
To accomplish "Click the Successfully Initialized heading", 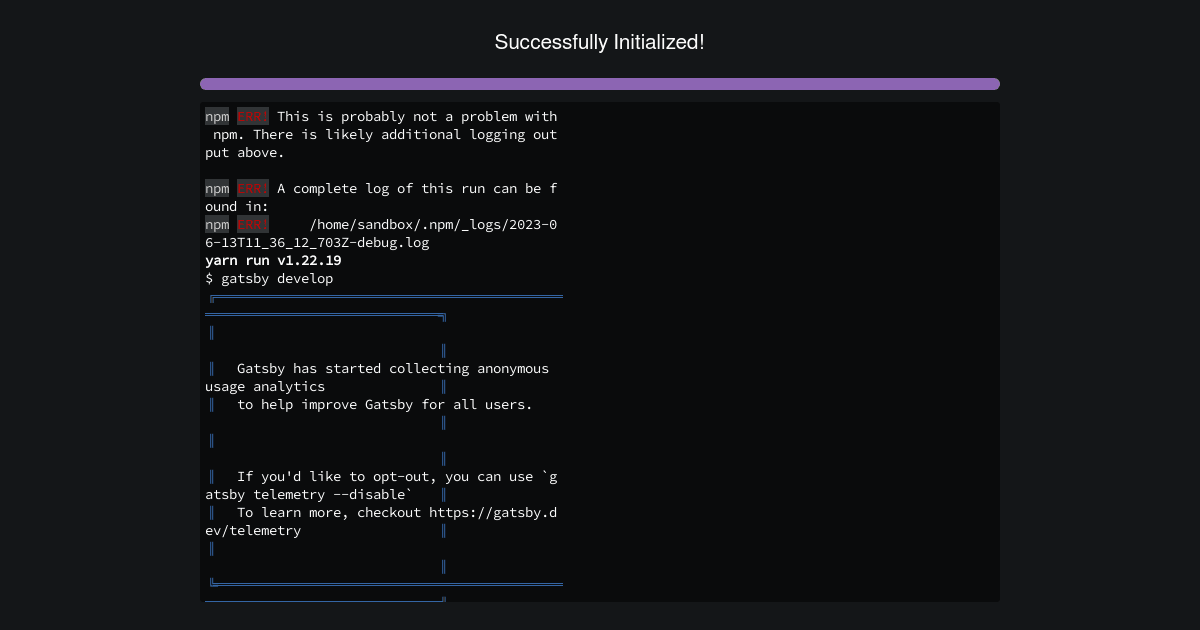I will pos(600,42).
